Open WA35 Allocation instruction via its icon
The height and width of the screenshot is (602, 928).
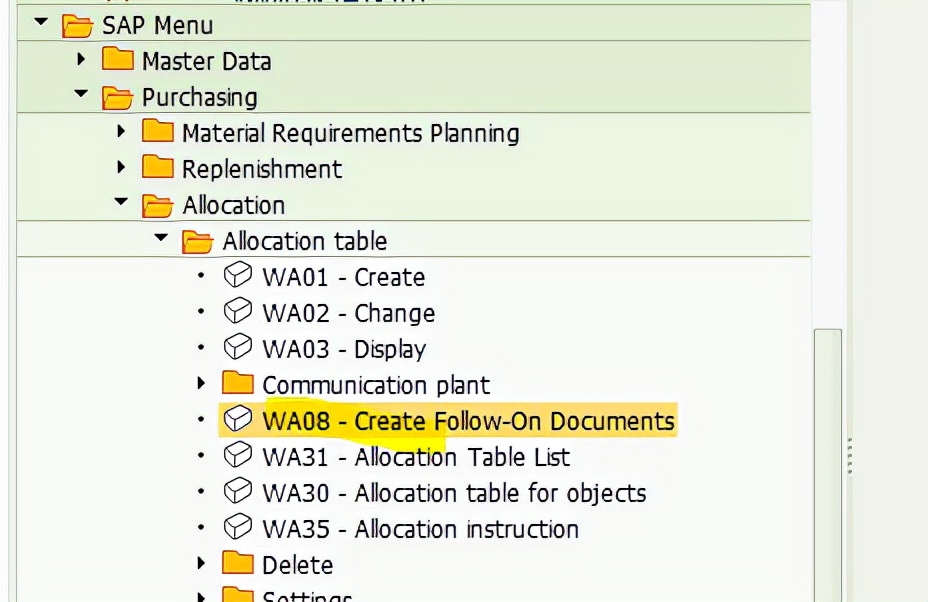coord(238,529)
